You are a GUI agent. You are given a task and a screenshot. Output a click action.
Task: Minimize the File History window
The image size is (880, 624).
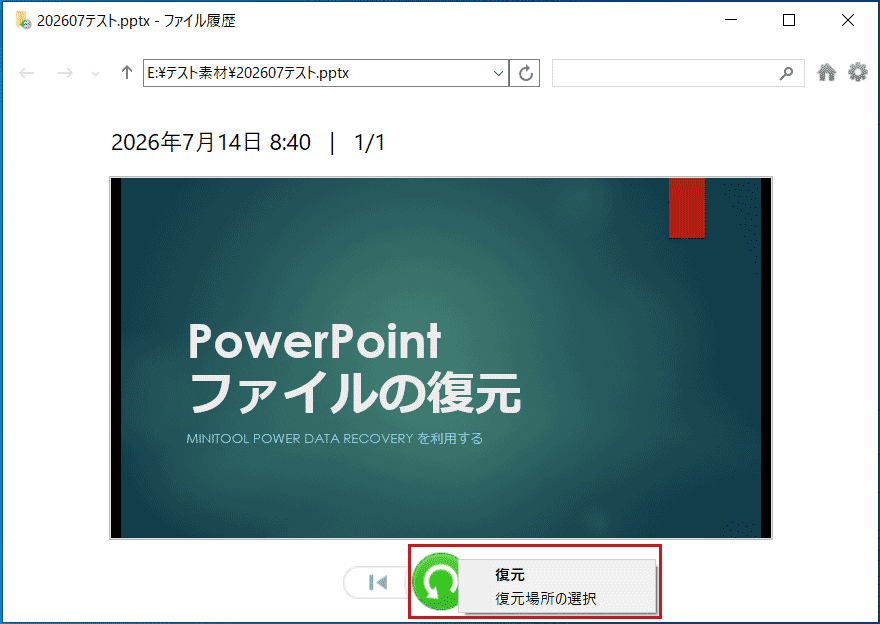click(x=731, y=20)
